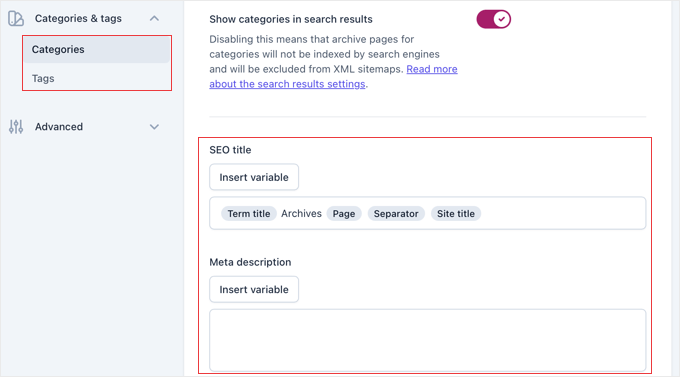This screenshot has height=377, width=680.
Task: Open Read more about search results settings link
Action: pos(333,76)
